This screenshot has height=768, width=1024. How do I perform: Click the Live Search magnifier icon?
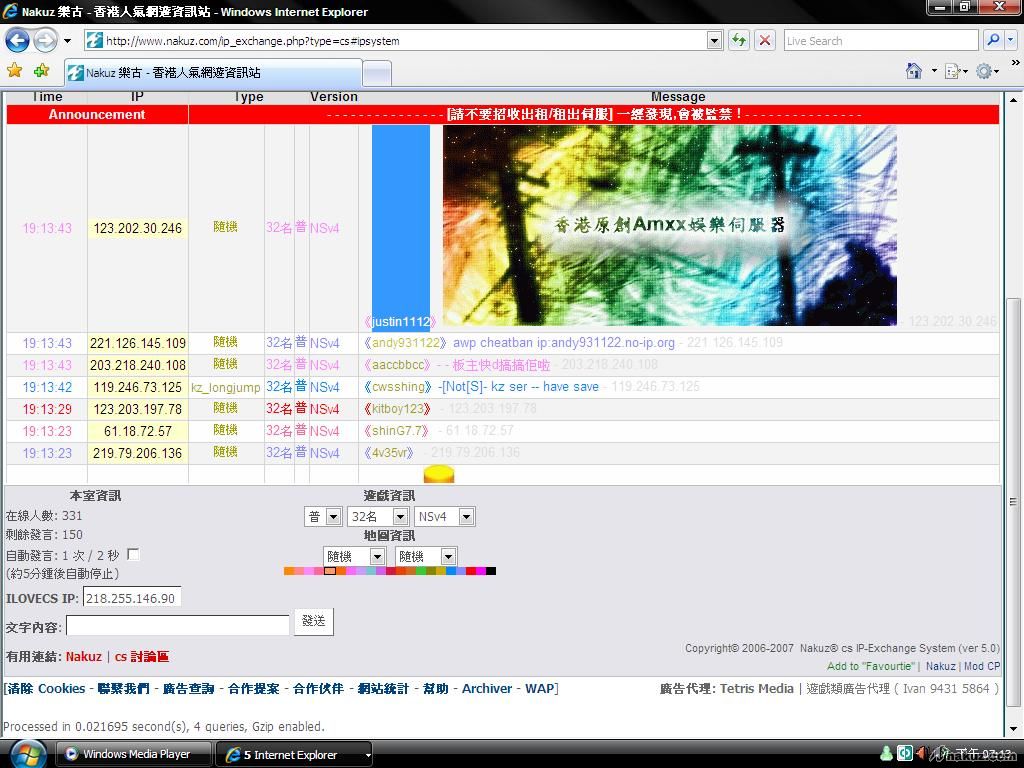(x=993, y=41)
